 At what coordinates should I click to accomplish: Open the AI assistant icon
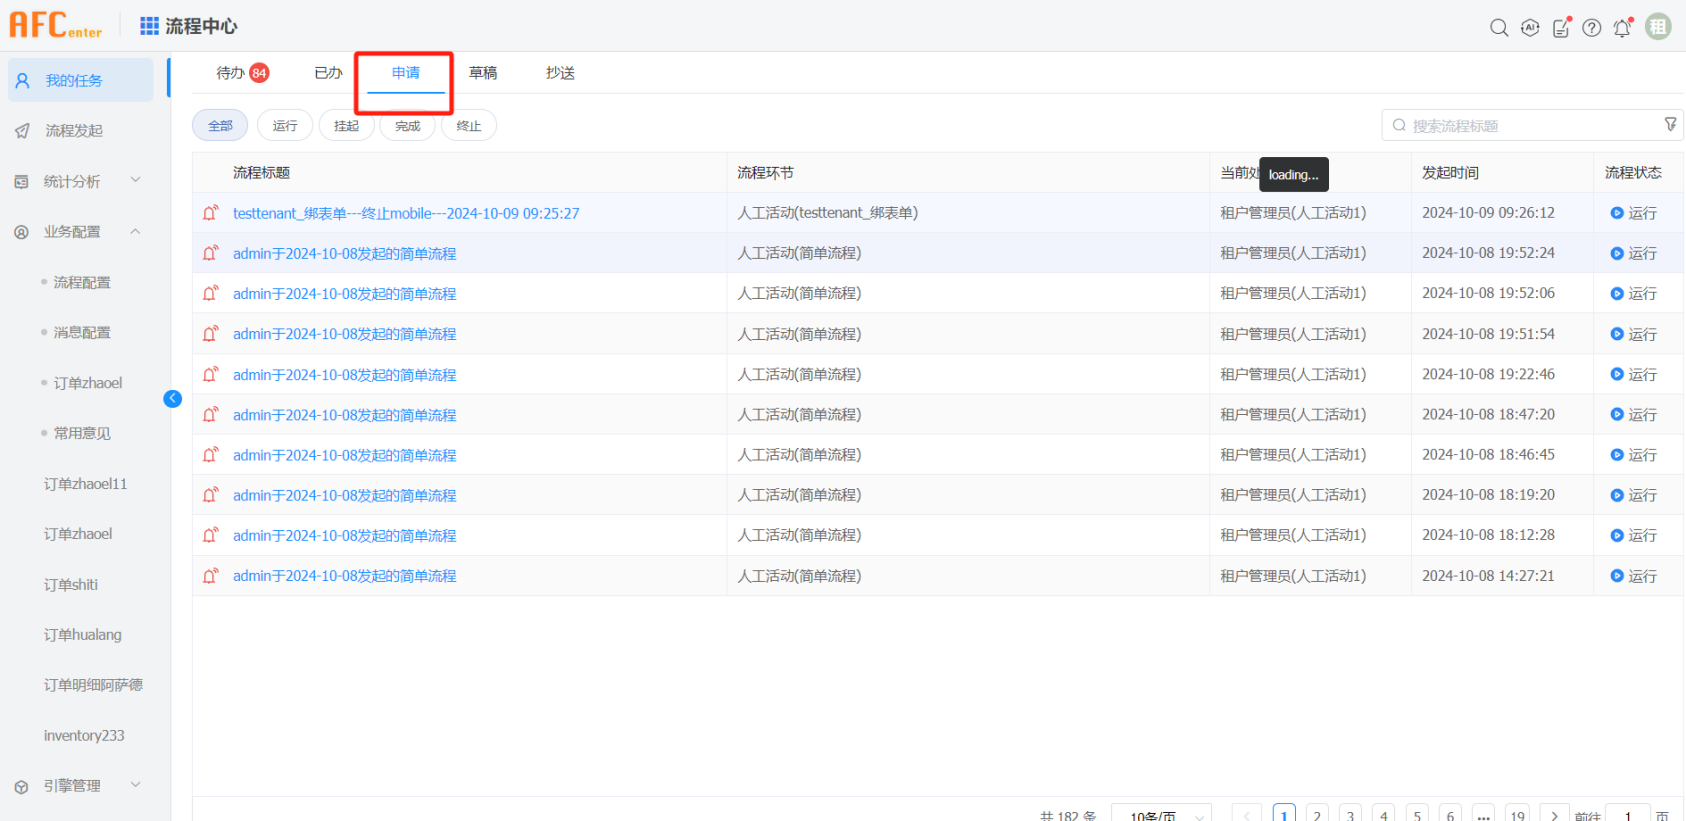(1529, 28)
